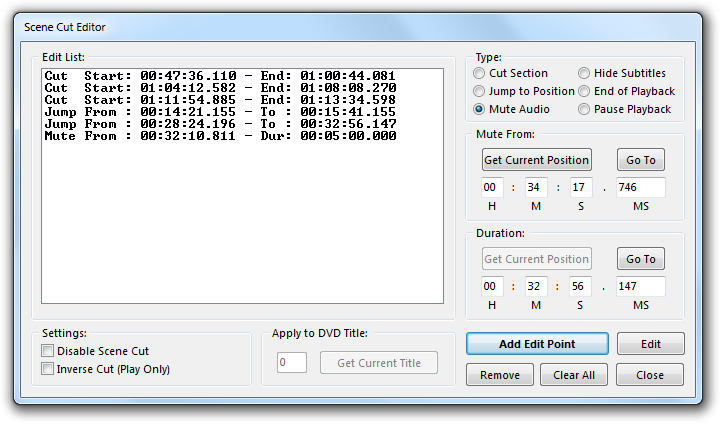This screenshot has height=424, width=720.
Task: Close the Scene Cut Editor dialog
Action: 650,375
